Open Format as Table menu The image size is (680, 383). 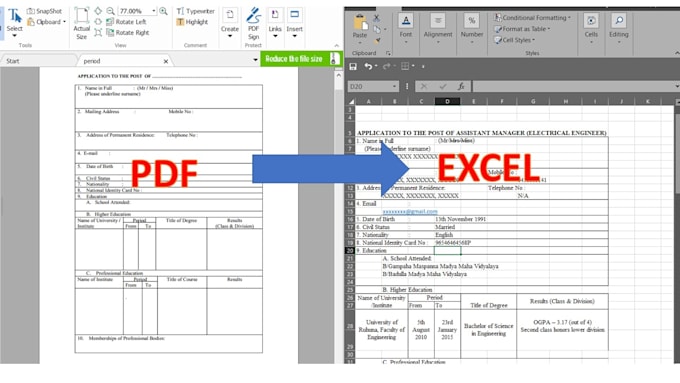point(522,29)
